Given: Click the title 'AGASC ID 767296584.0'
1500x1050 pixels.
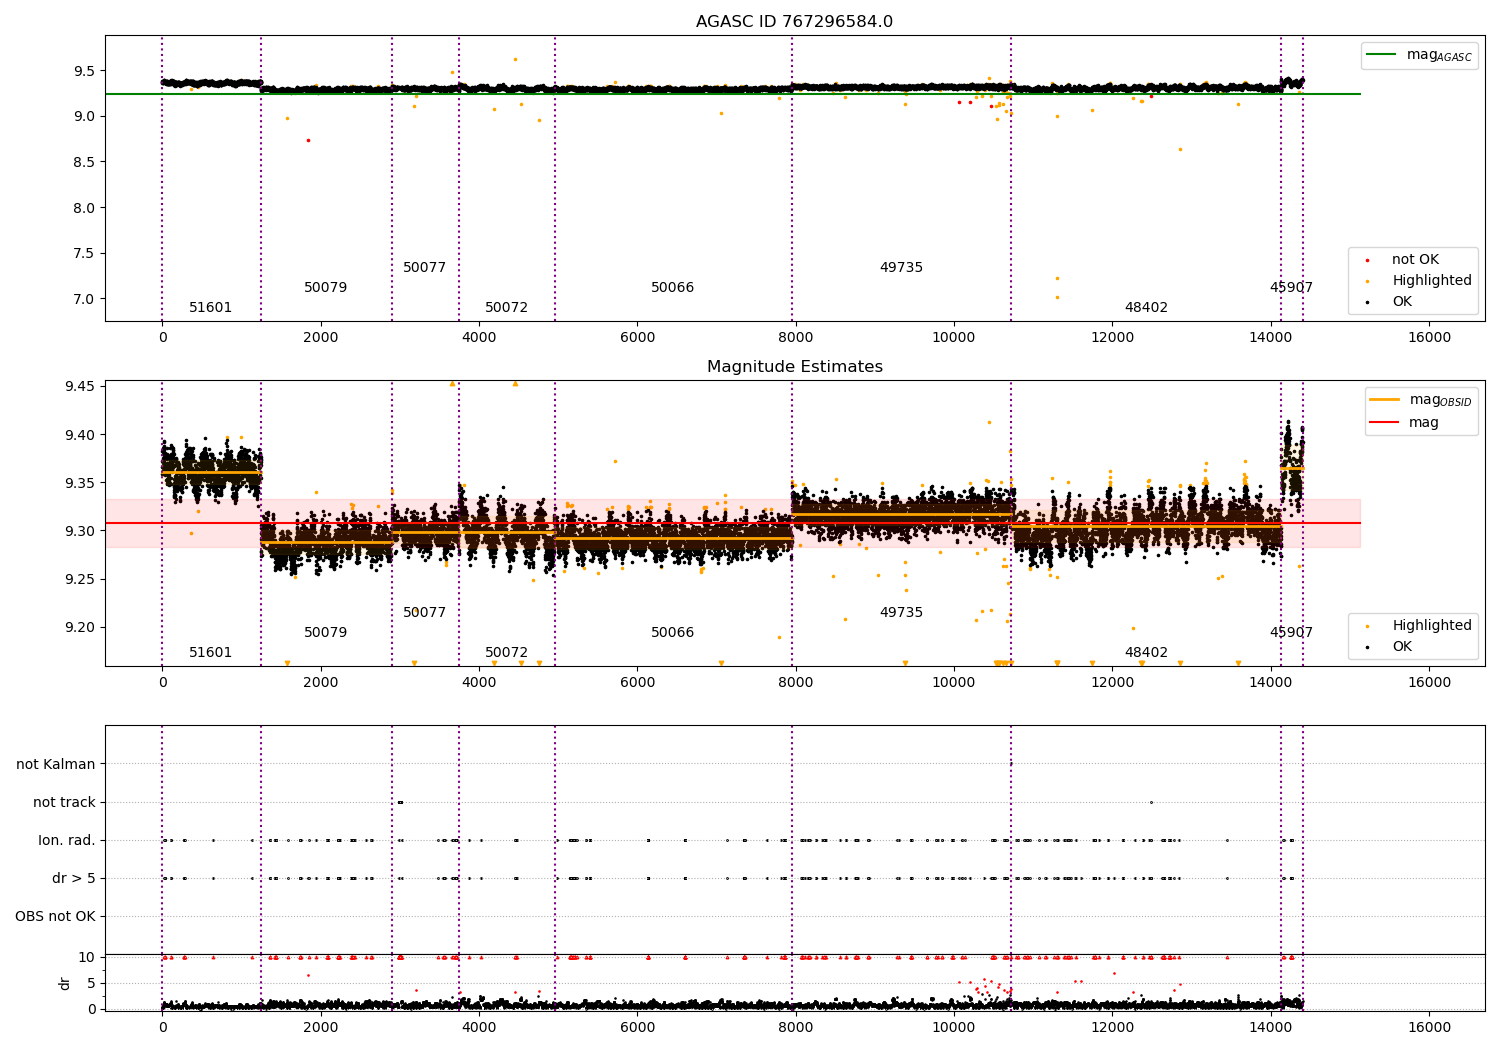Looking at the screenshot, I should click(795, 22).
